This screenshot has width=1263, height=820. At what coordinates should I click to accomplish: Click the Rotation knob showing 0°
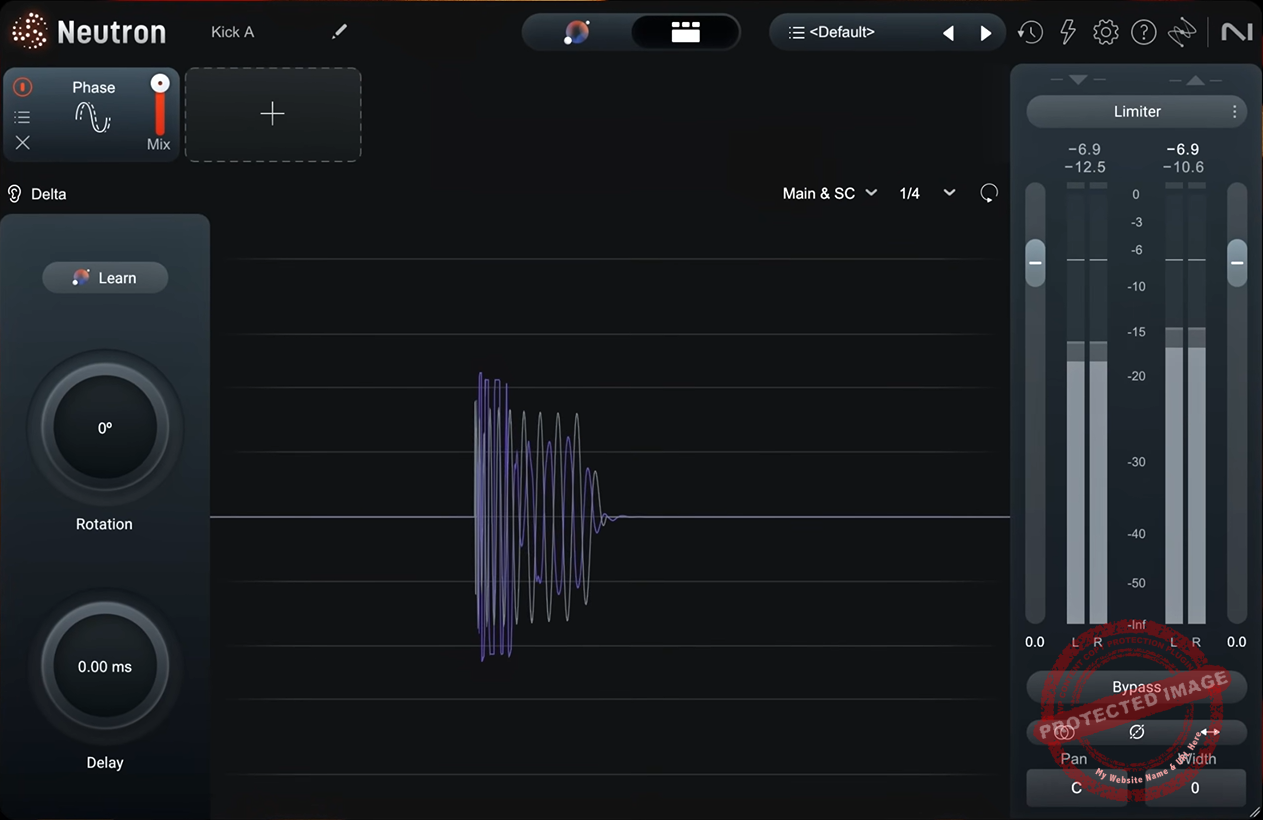(105, 428)
